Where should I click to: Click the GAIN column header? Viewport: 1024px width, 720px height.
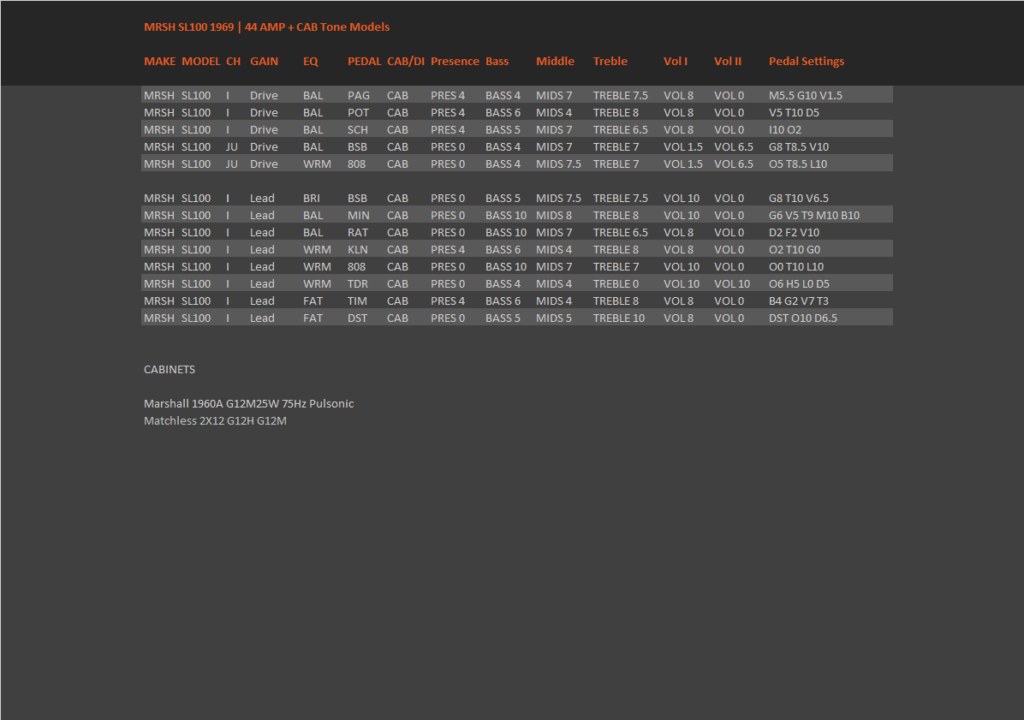(264, 61)
